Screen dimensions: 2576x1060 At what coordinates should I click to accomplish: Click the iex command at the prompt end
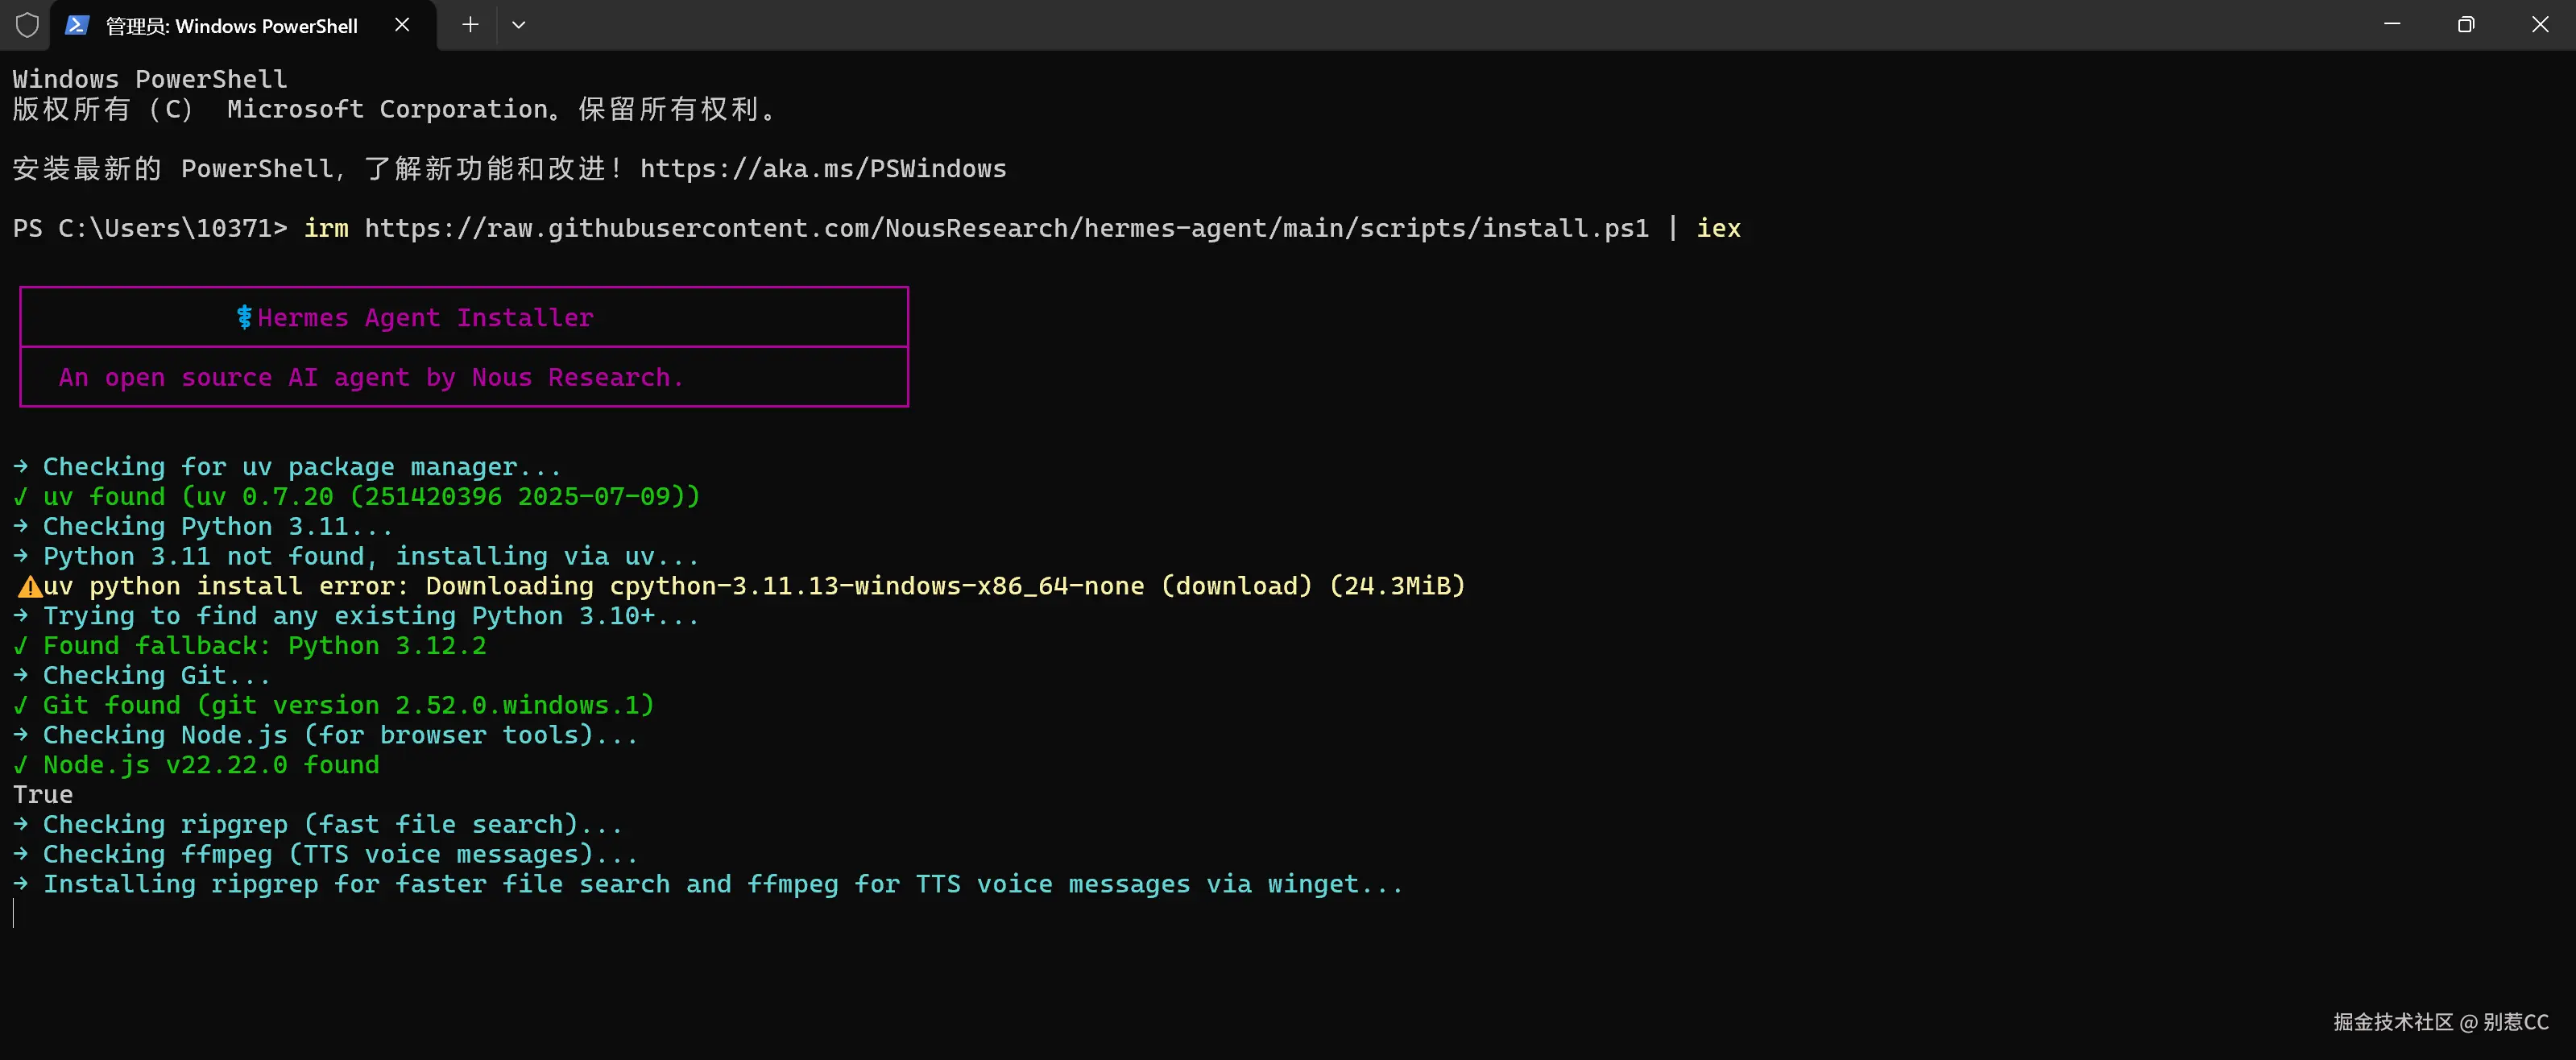pyautogui.click(x=1718, y=229)
